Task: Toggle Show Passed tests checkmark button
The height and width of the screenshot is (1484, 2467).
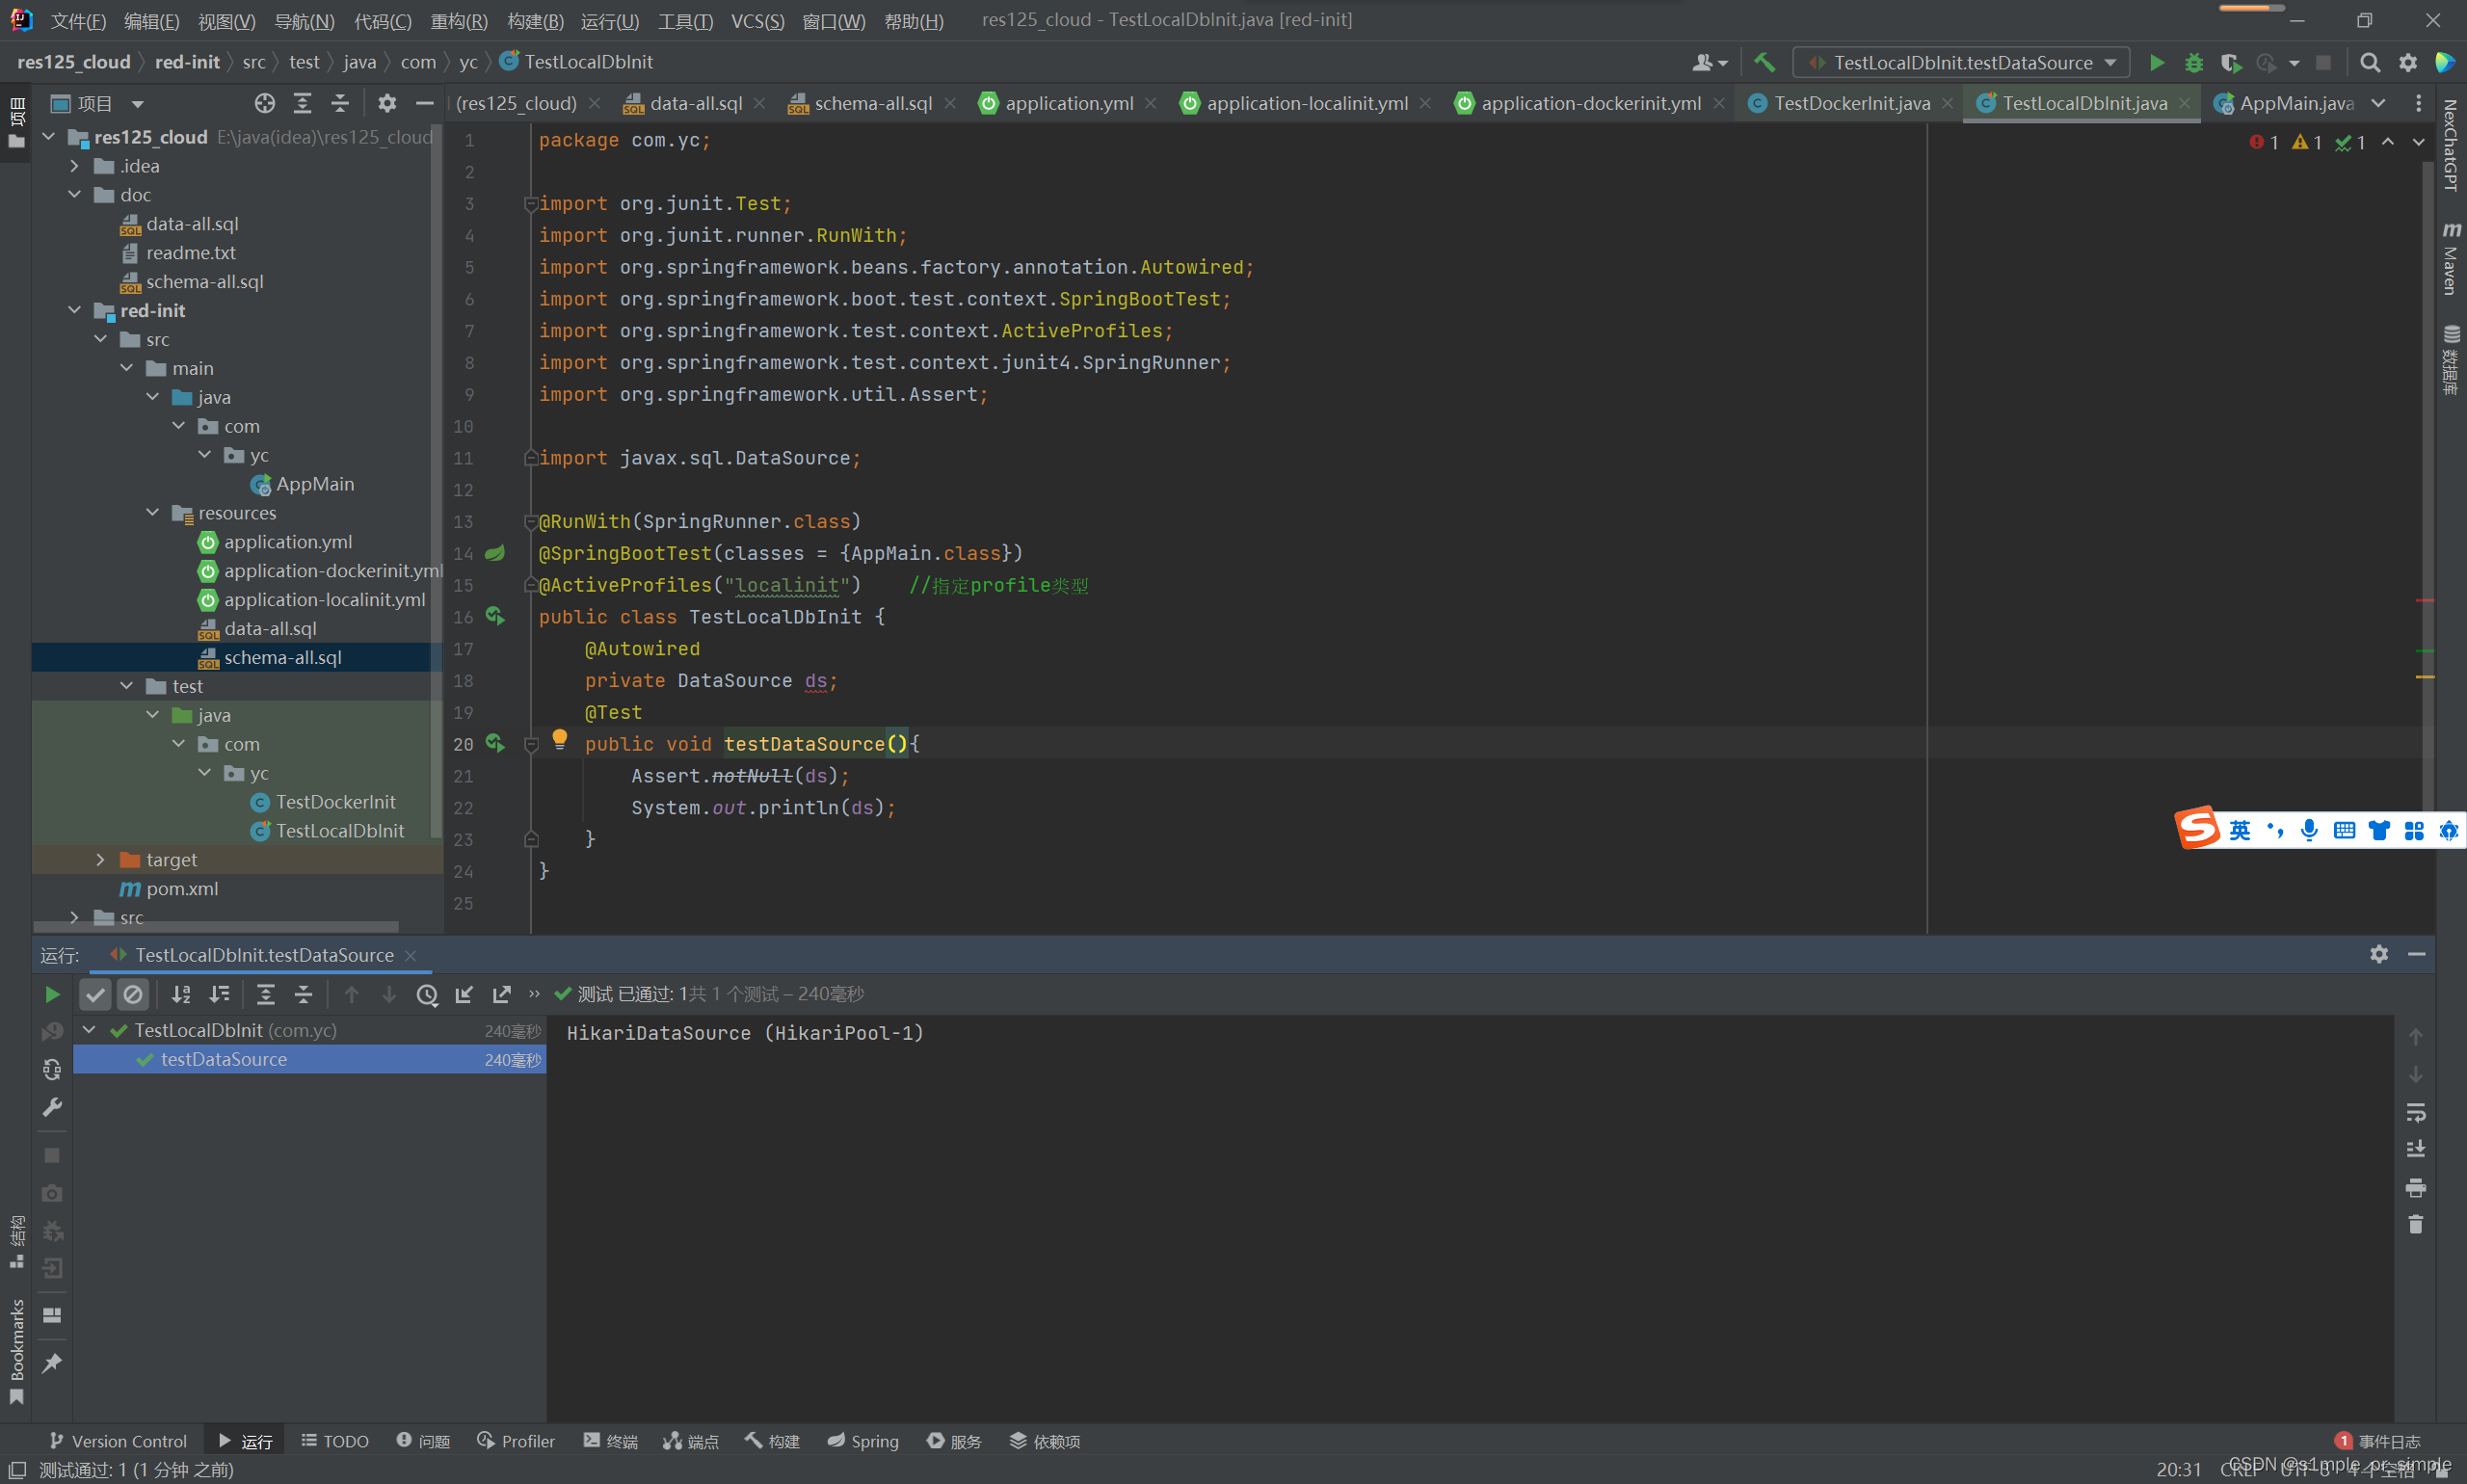Action: pos(95,994)
